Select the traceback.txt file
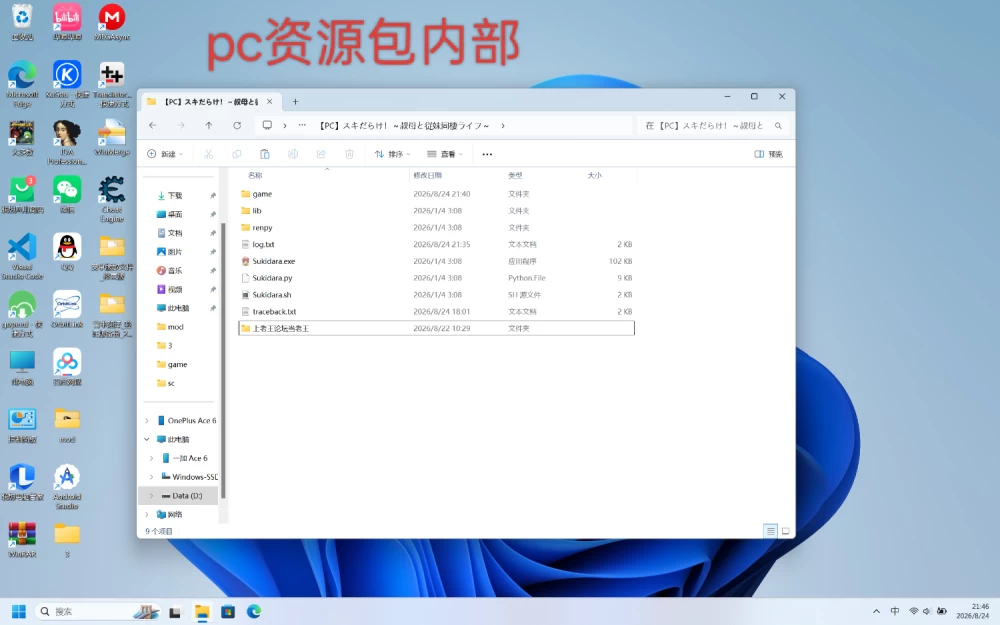The image size is (1000, 625). point(436,312)
